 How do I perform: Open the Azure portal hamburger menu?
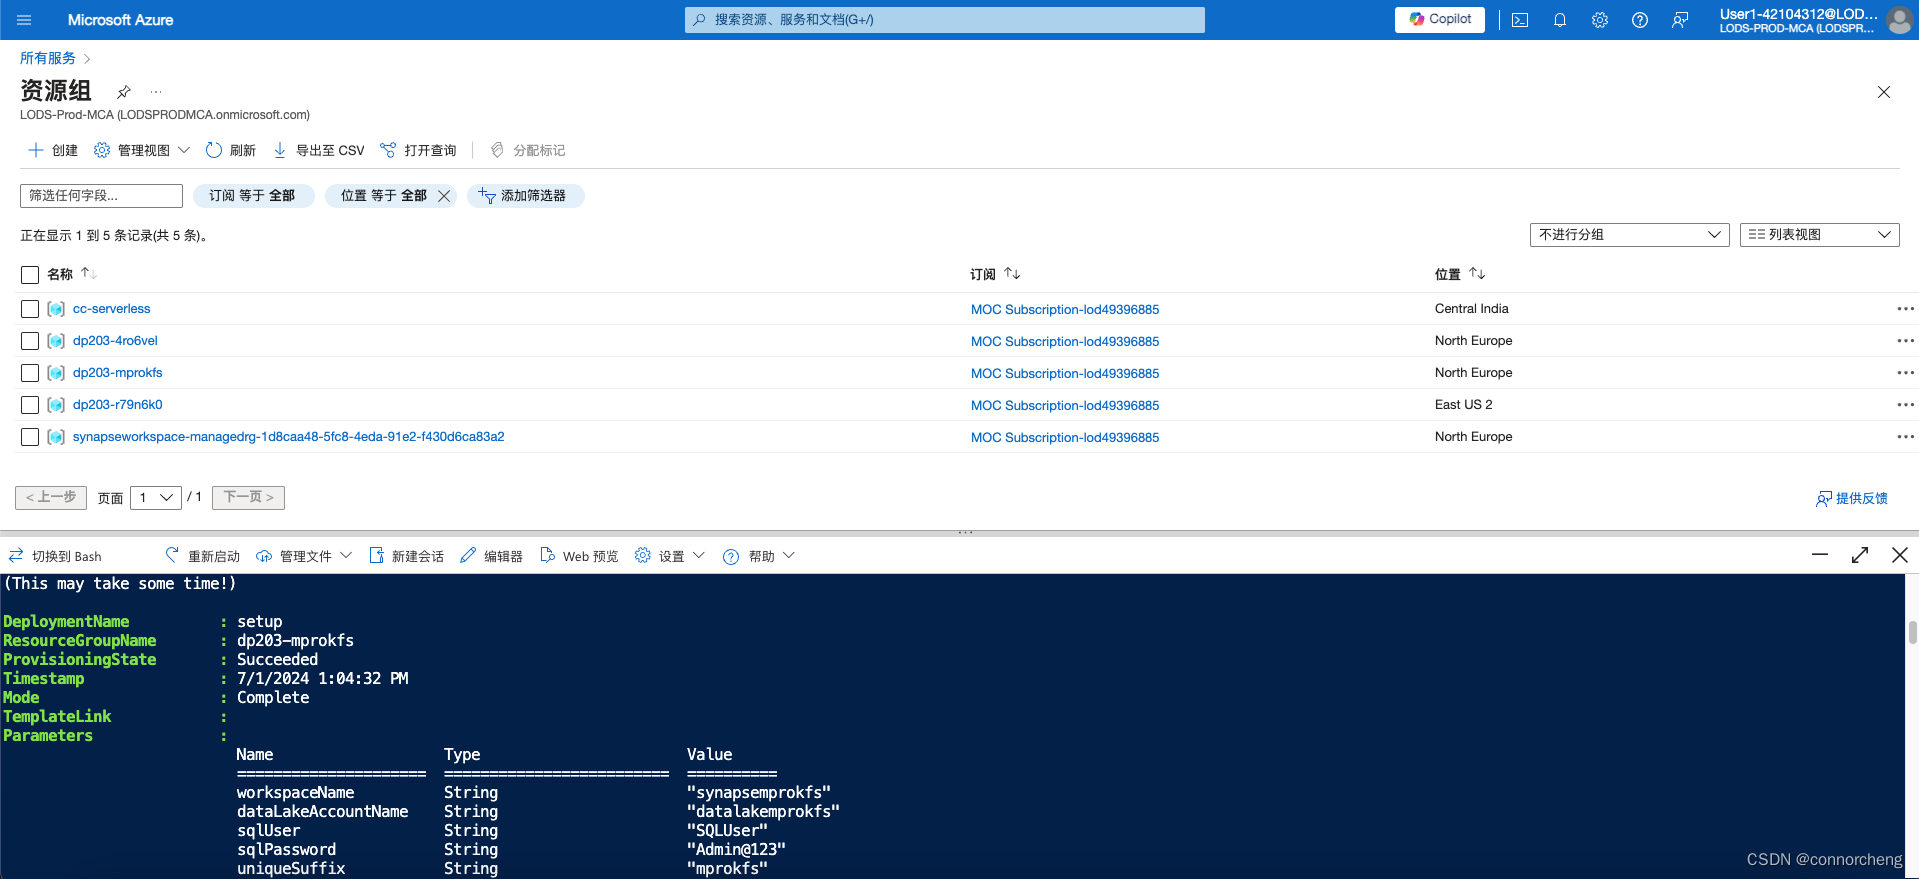(x=25, y=20)
